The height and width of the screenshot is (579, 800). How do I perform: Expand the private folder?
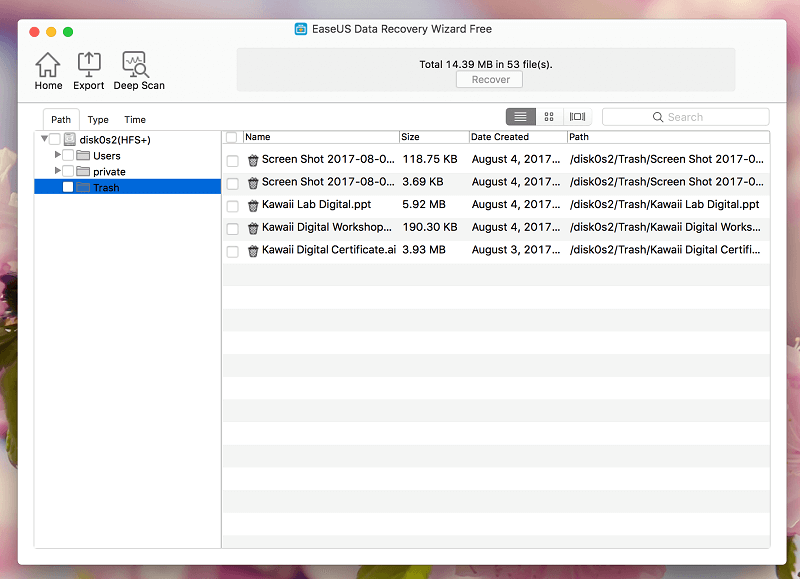point(58,170)
